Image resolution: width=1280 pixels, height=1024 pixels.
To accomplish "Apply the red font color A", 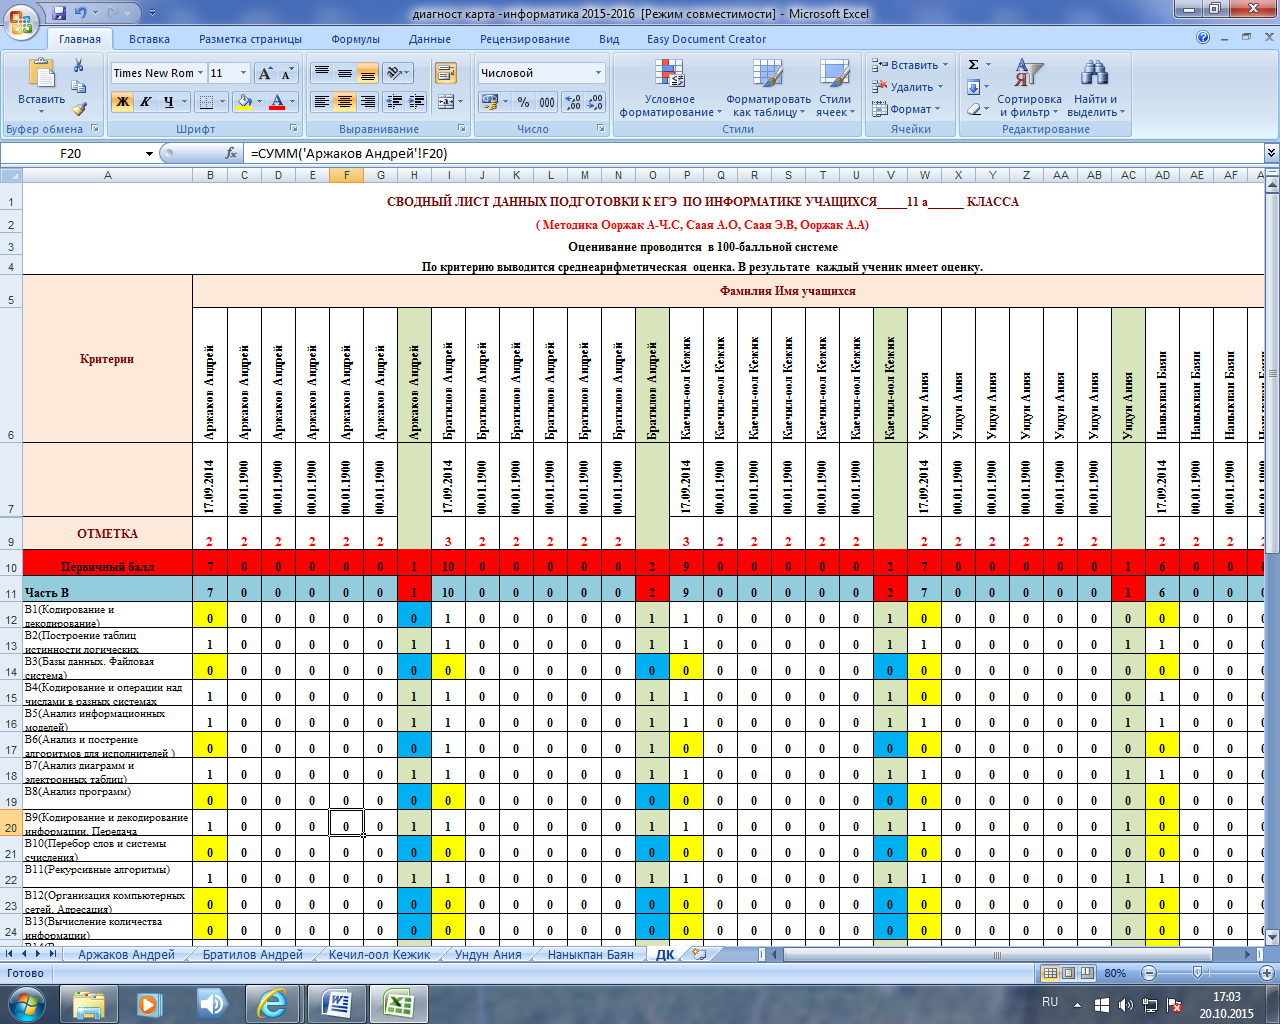I will point(277,101).
